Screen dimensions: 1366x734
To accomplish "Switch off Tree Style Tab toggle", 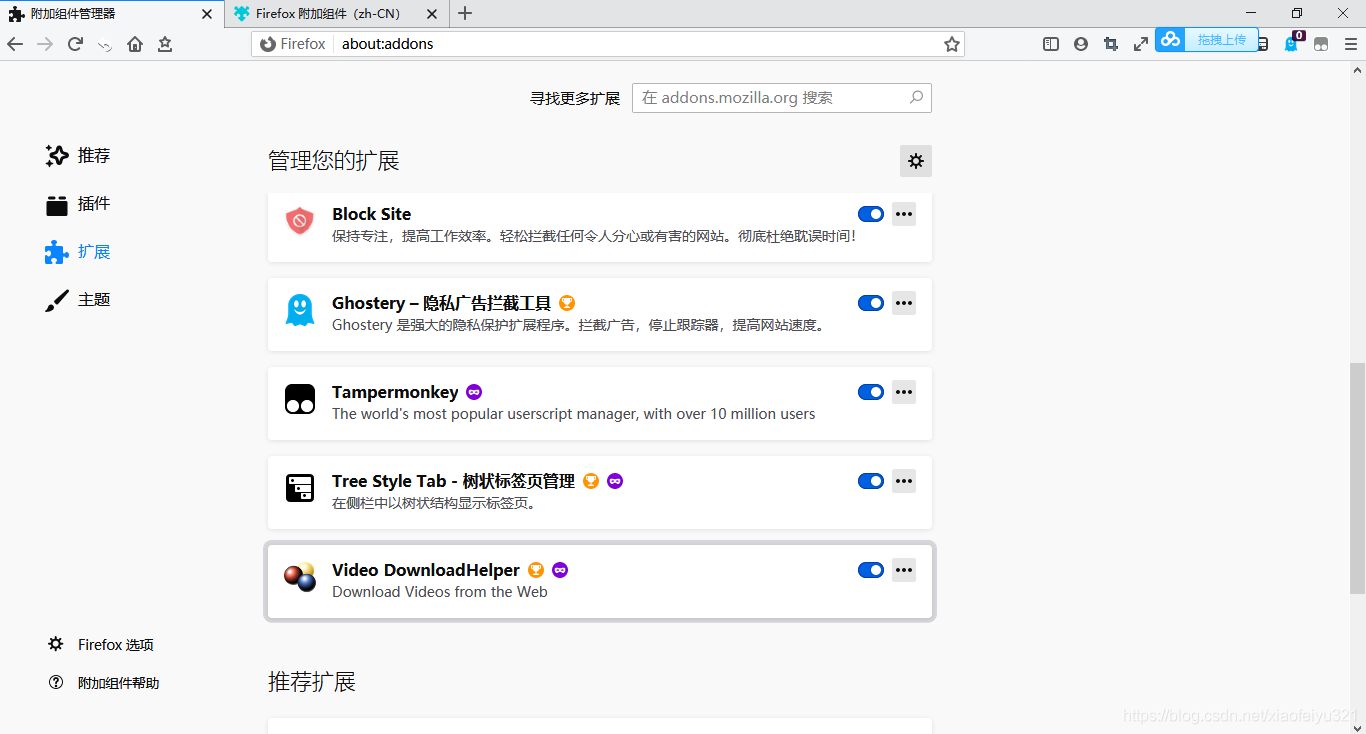I will tap(871, 481).
